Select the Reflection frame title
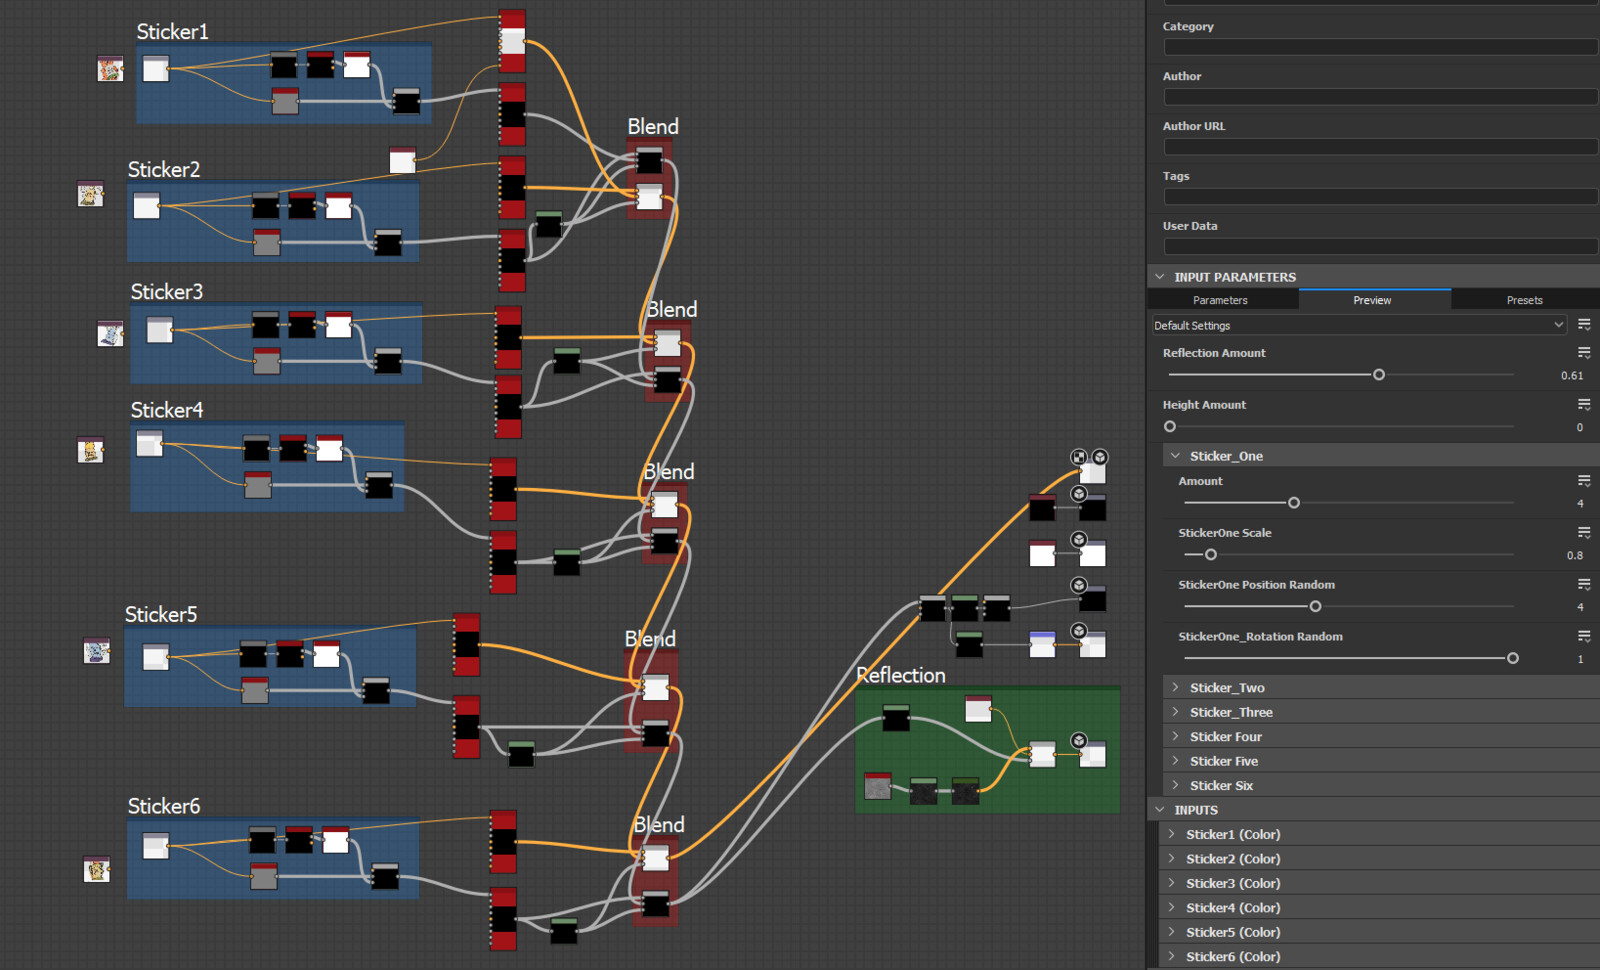This screenshot has width=1600, height=970. tap(901, 675)
